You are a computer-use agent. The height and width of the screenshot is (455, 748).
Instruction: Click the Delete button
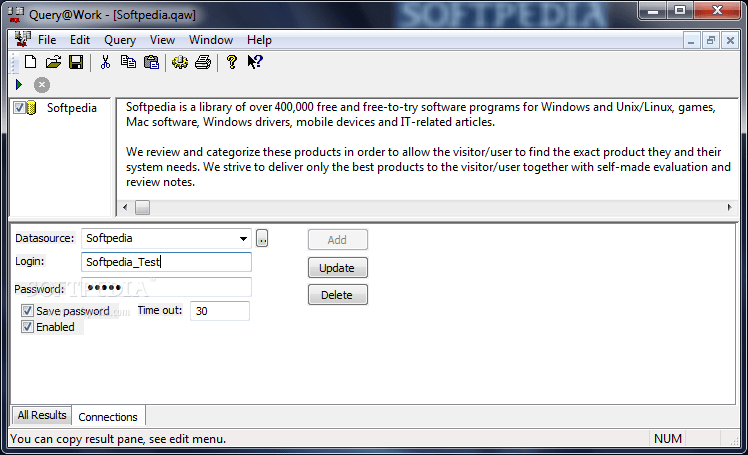coord(338,295)
